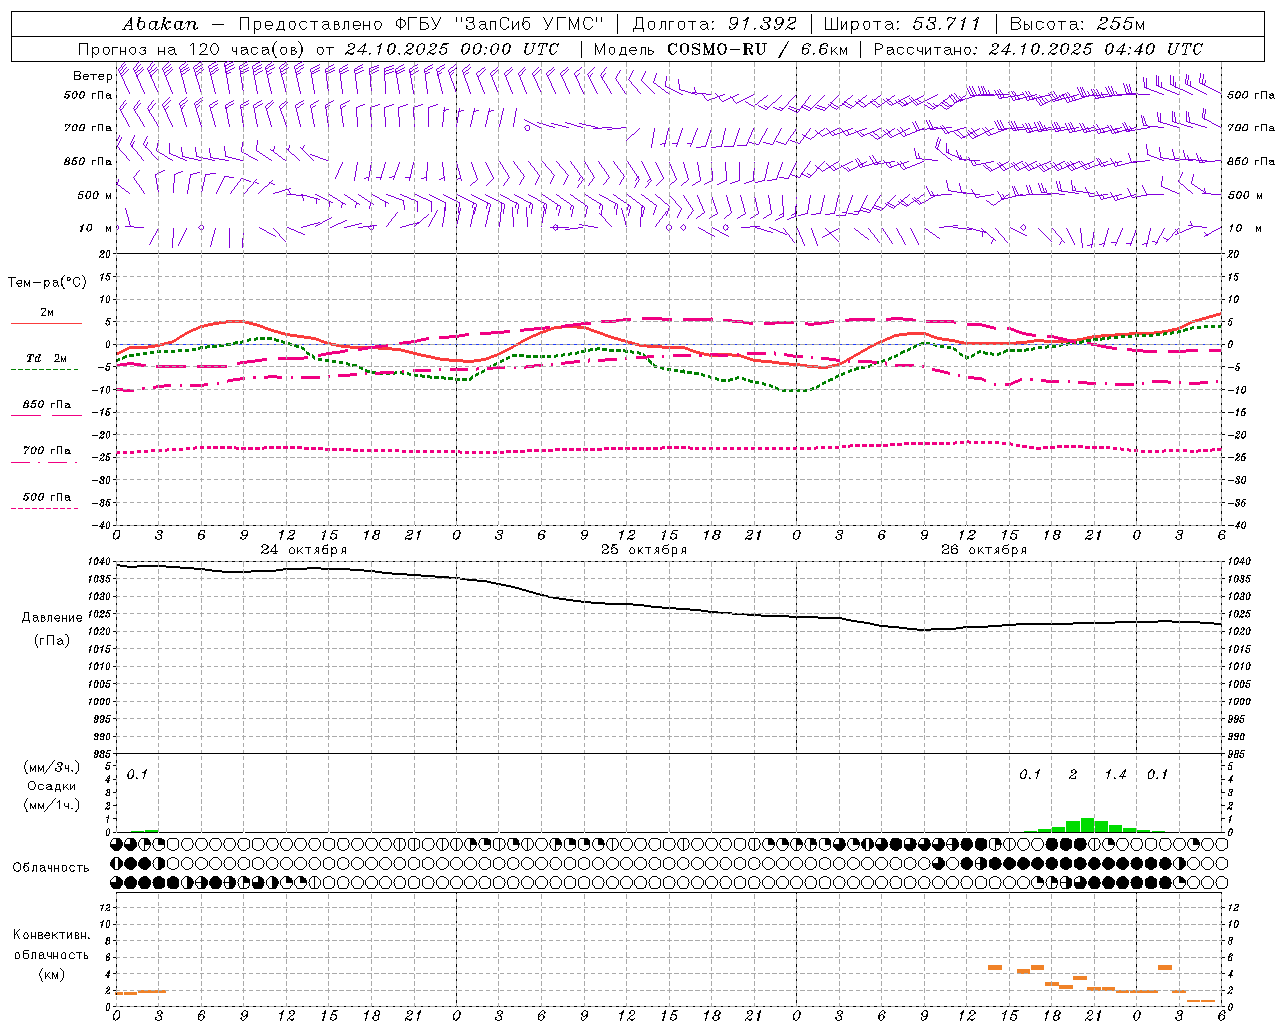1280x1024 pixels.
Task: Select the "(мм/1ч.)" precipitation unit label
Action: tap(52, 805)
